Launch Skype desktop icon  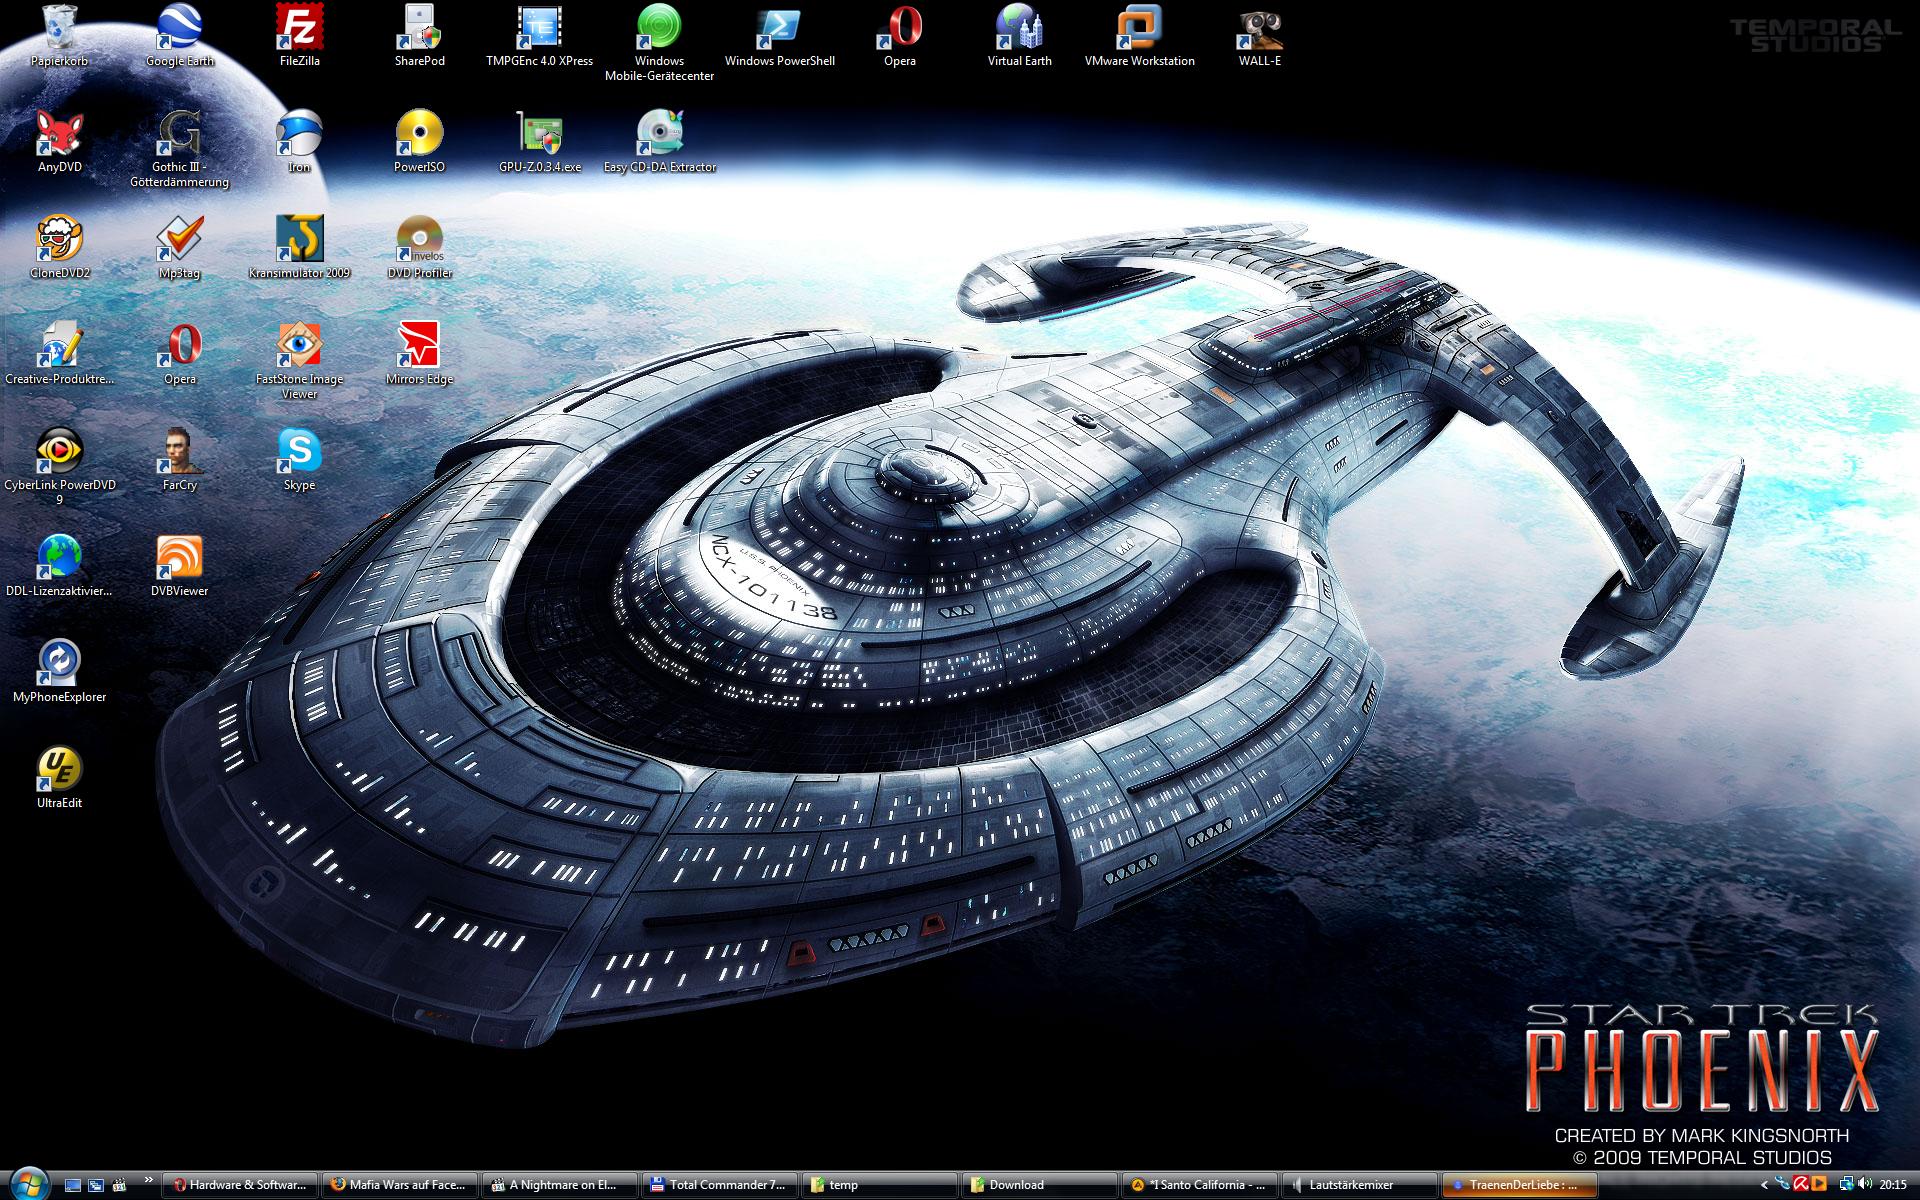[x=299, y=452]
